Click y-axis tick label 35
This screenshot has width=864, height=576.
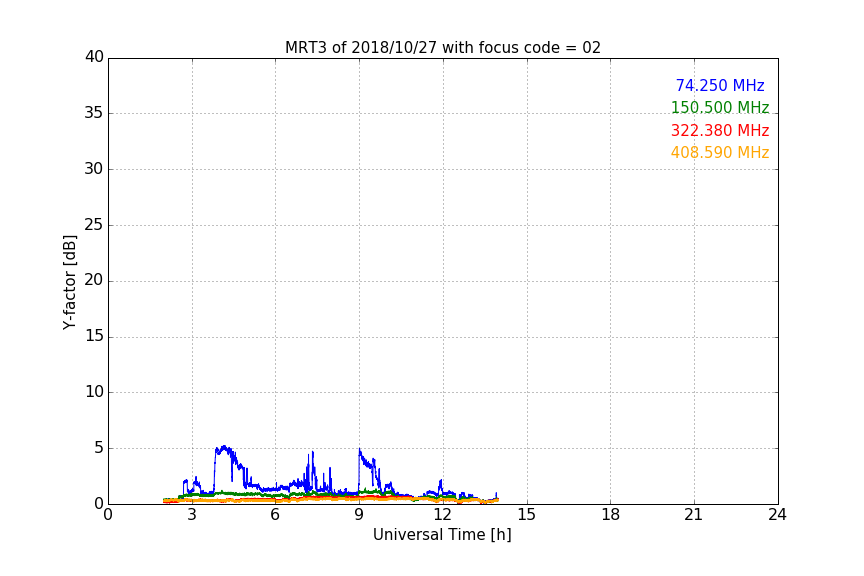(x=94, y=113)
